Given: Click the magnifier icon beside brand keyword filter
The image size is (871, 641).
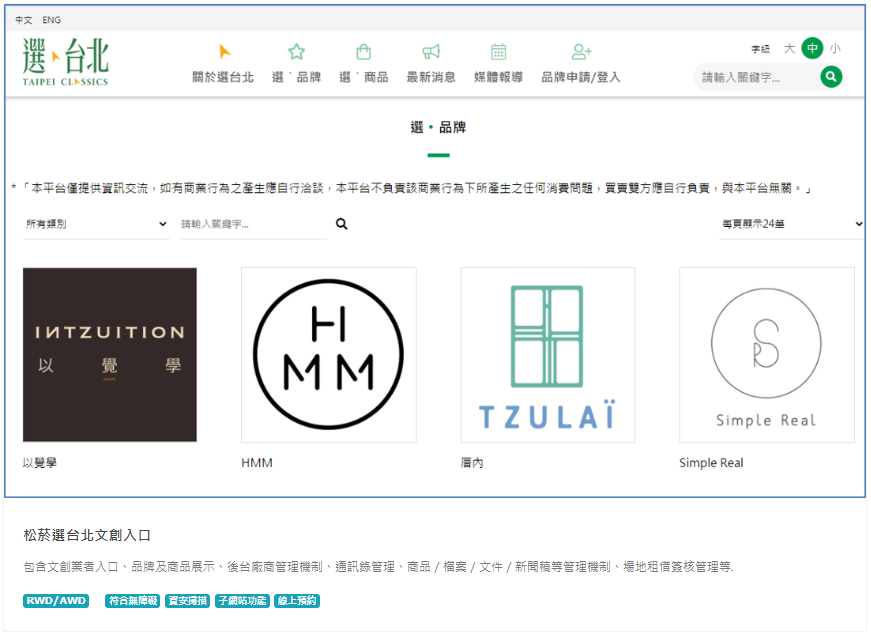Looking at the screenshot, I should point(342,224).
